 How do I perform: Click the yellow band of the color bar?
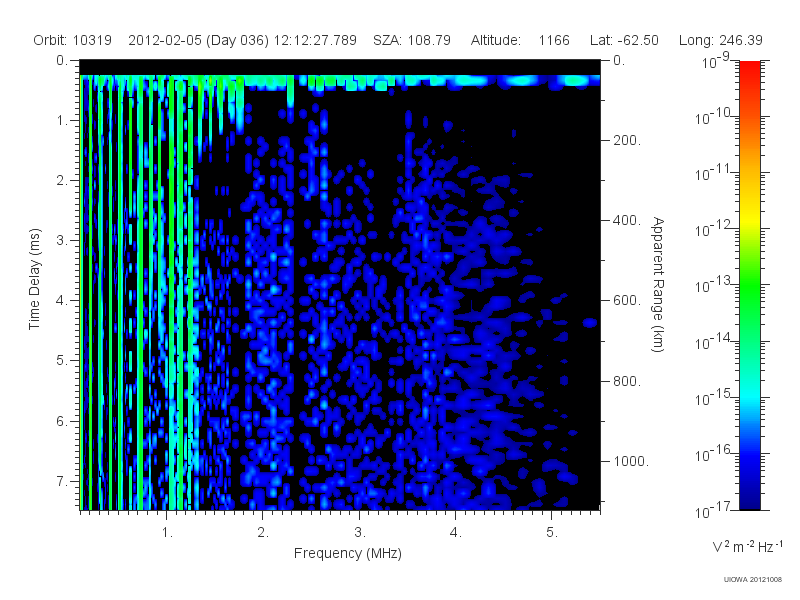pos(750,217)
